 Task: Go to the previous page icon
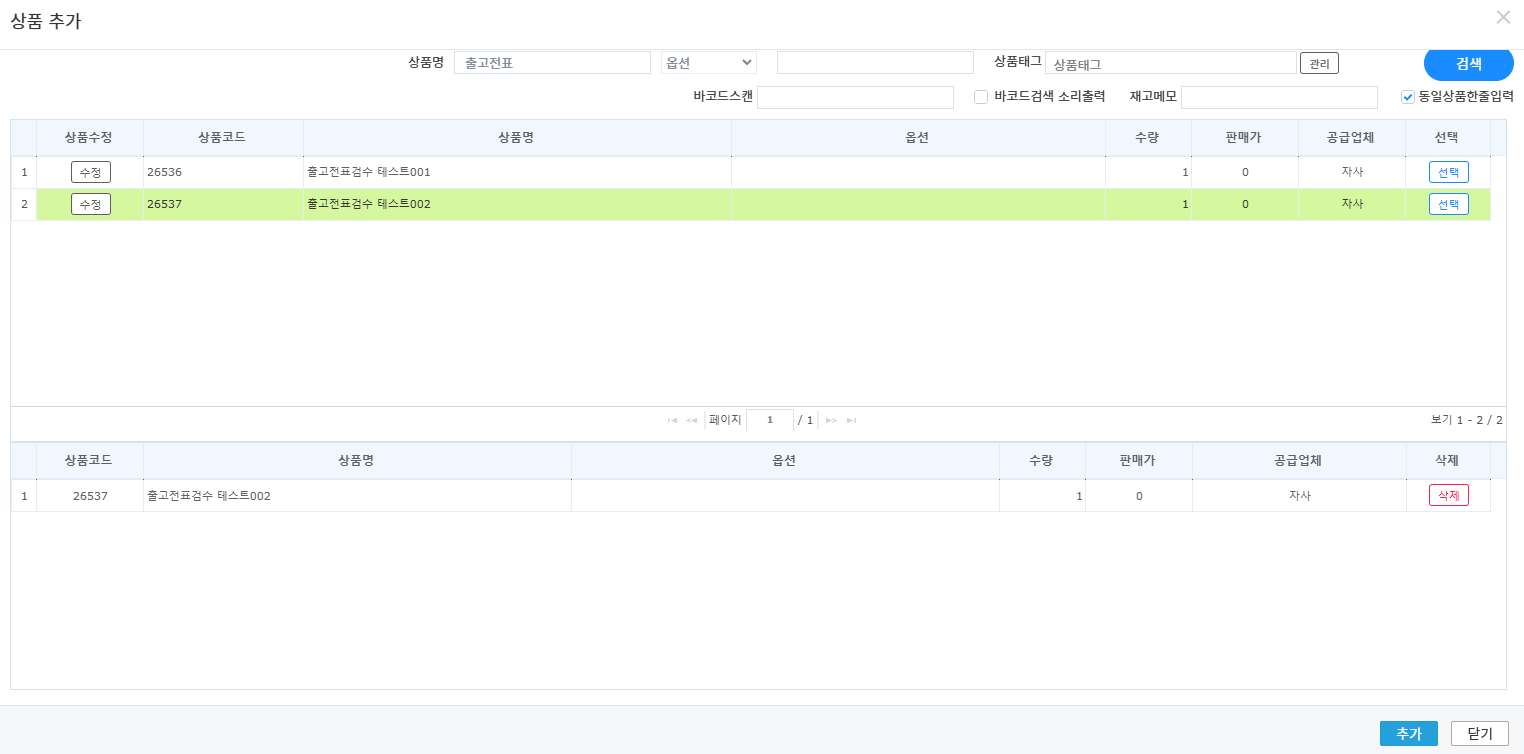[x=691, y=420]
